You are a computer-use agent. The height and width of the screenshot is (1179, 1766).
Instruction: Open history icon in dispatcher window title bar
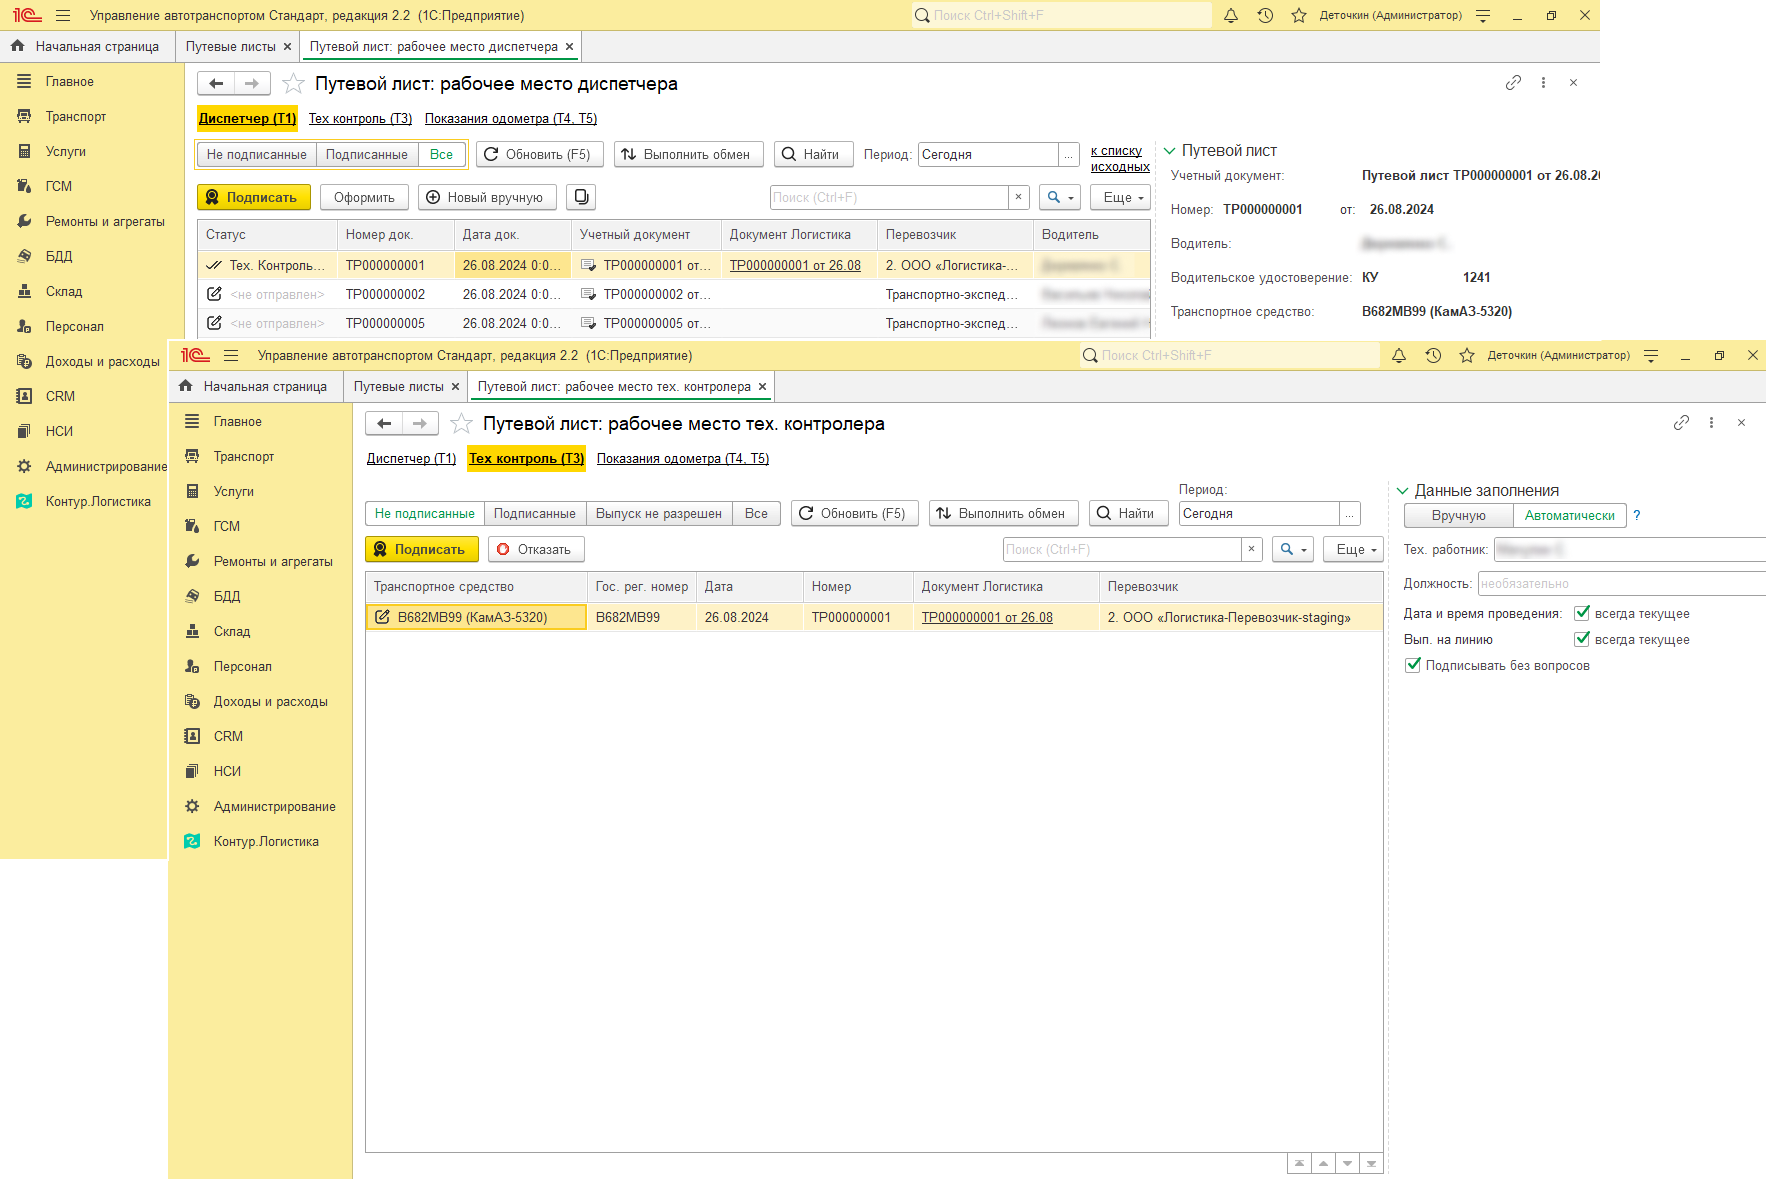click(x=1265, y=16)
